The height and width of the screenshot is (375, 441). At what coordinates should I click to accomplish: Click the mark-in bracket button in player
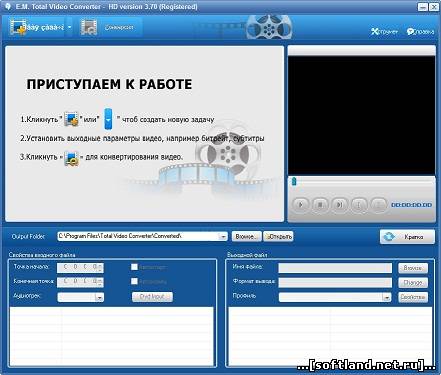pos(359,204)
